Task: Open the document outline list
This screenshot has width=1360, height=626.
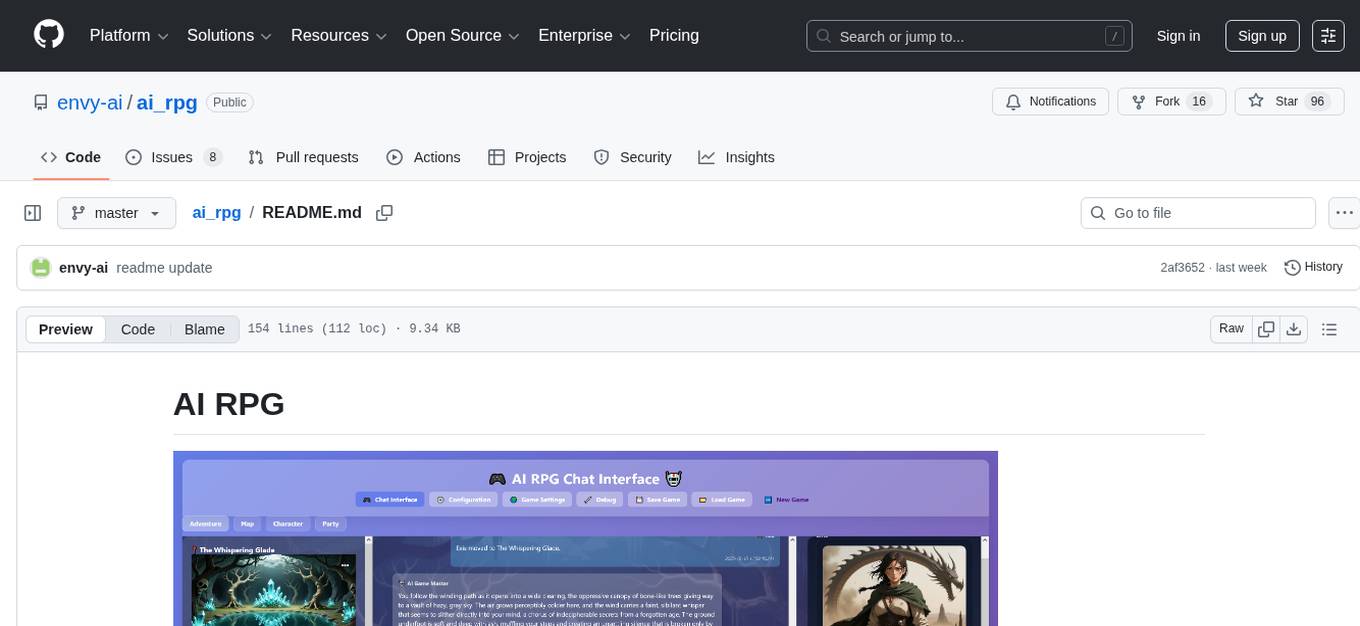Action: 1329,329
